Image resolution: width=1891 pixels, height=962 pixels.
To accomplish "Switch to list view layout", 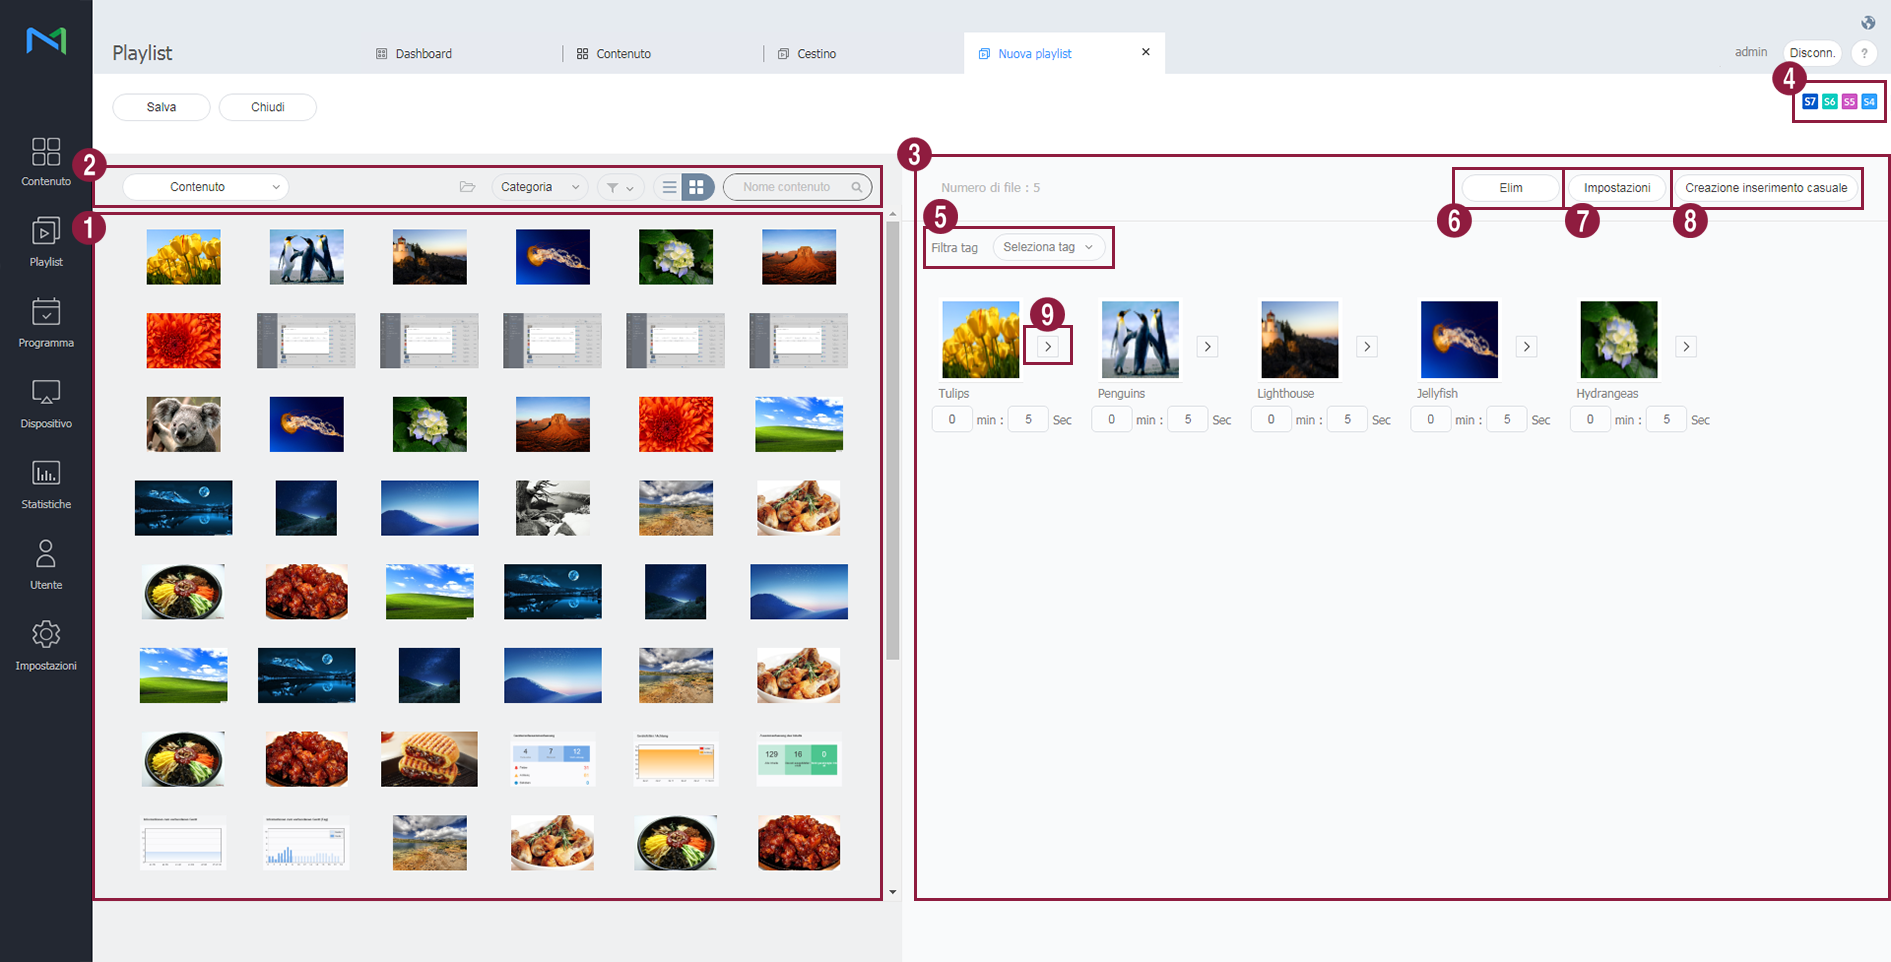I will 670,187.
